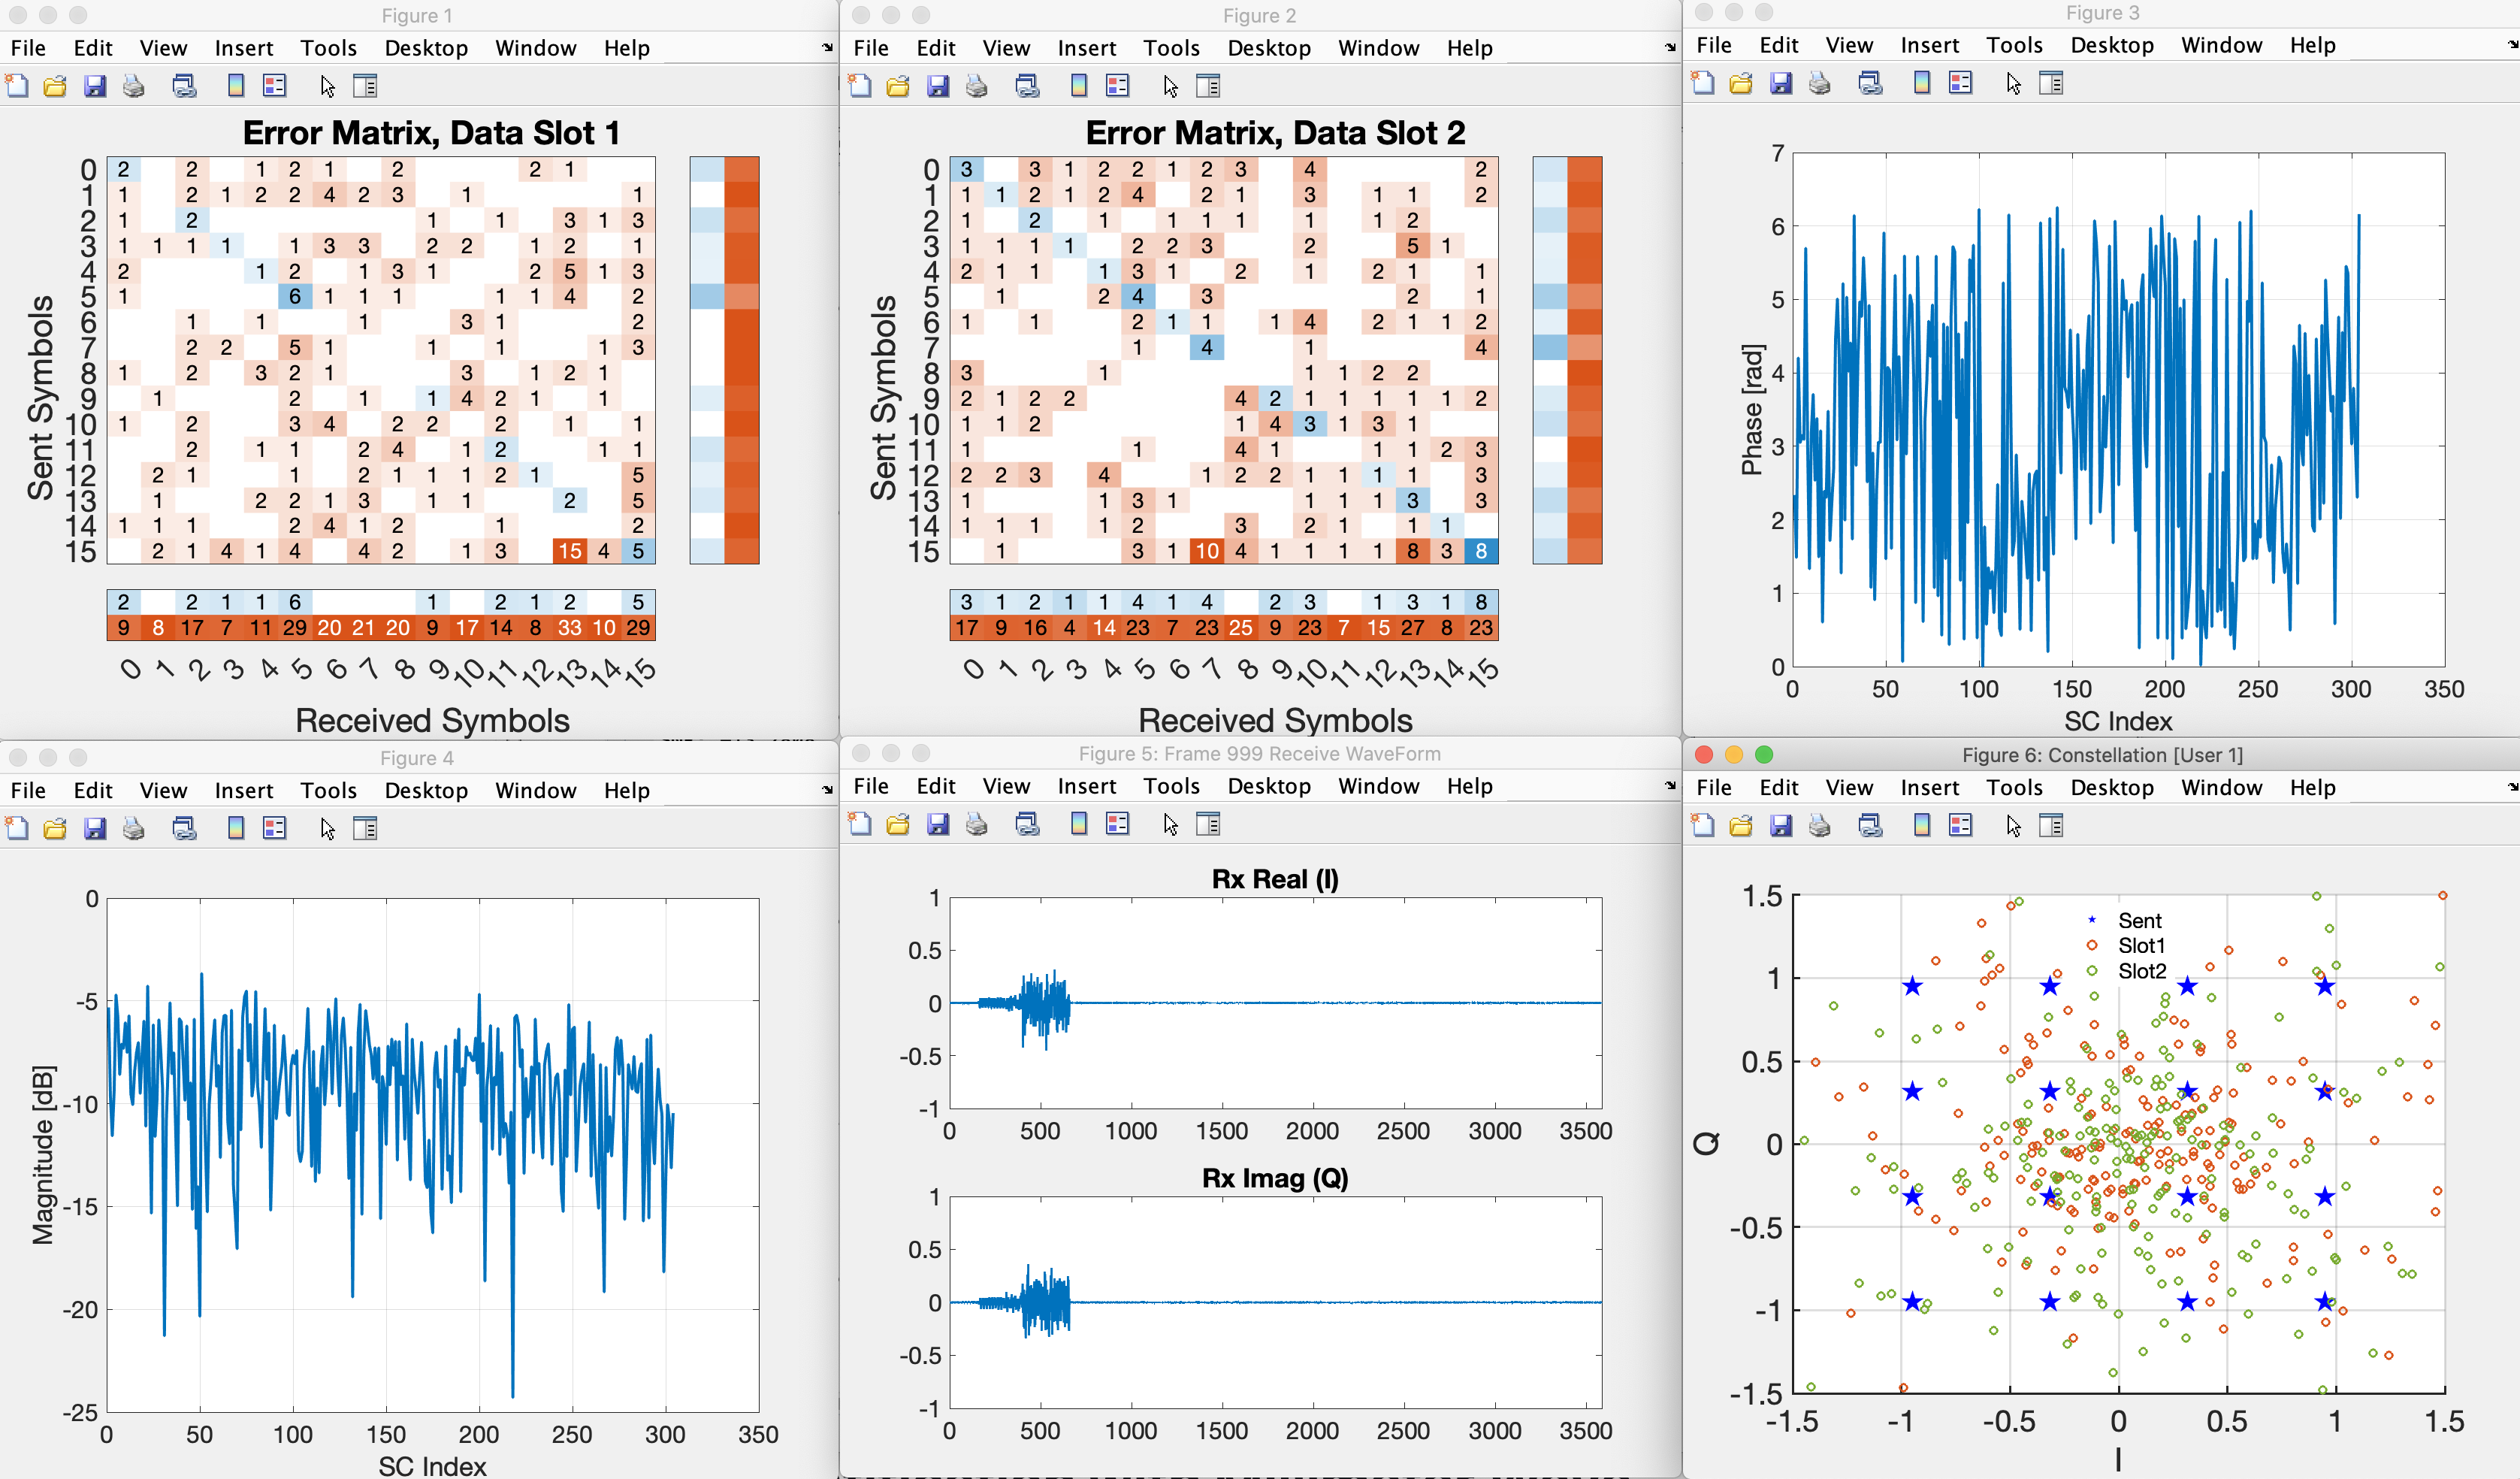Screen dimensions: 2520x1479
Task: Toggle Insert Colorbar in Figure 3 toolbar
Action: pos(1921,83)
